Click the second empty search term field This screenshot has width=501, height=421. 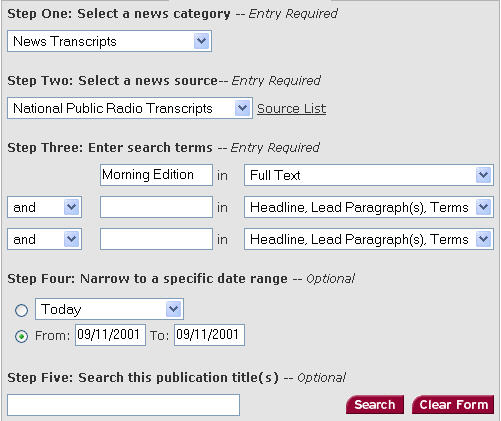(x=156, y=207)
